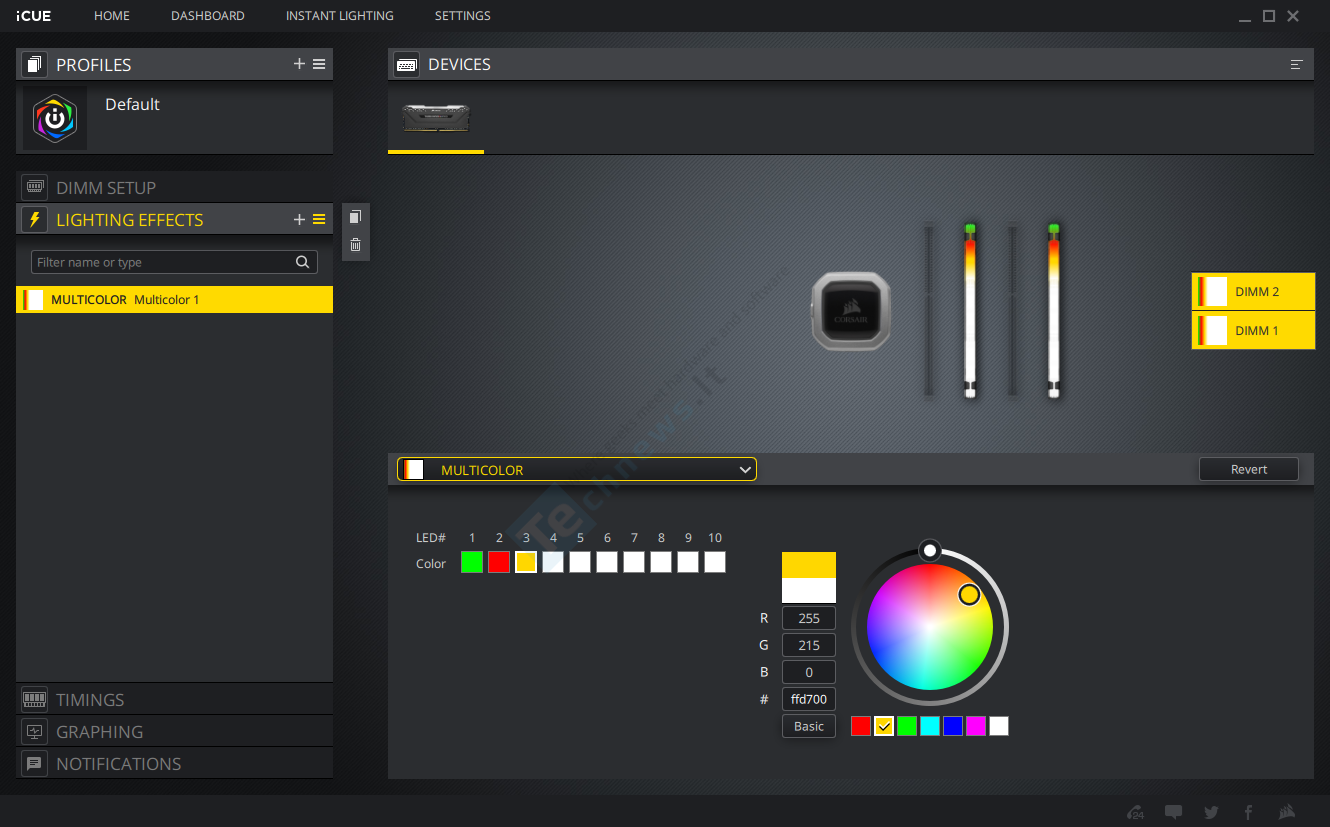Select the Multicolor 1 lighting effect

coord(175,299)
